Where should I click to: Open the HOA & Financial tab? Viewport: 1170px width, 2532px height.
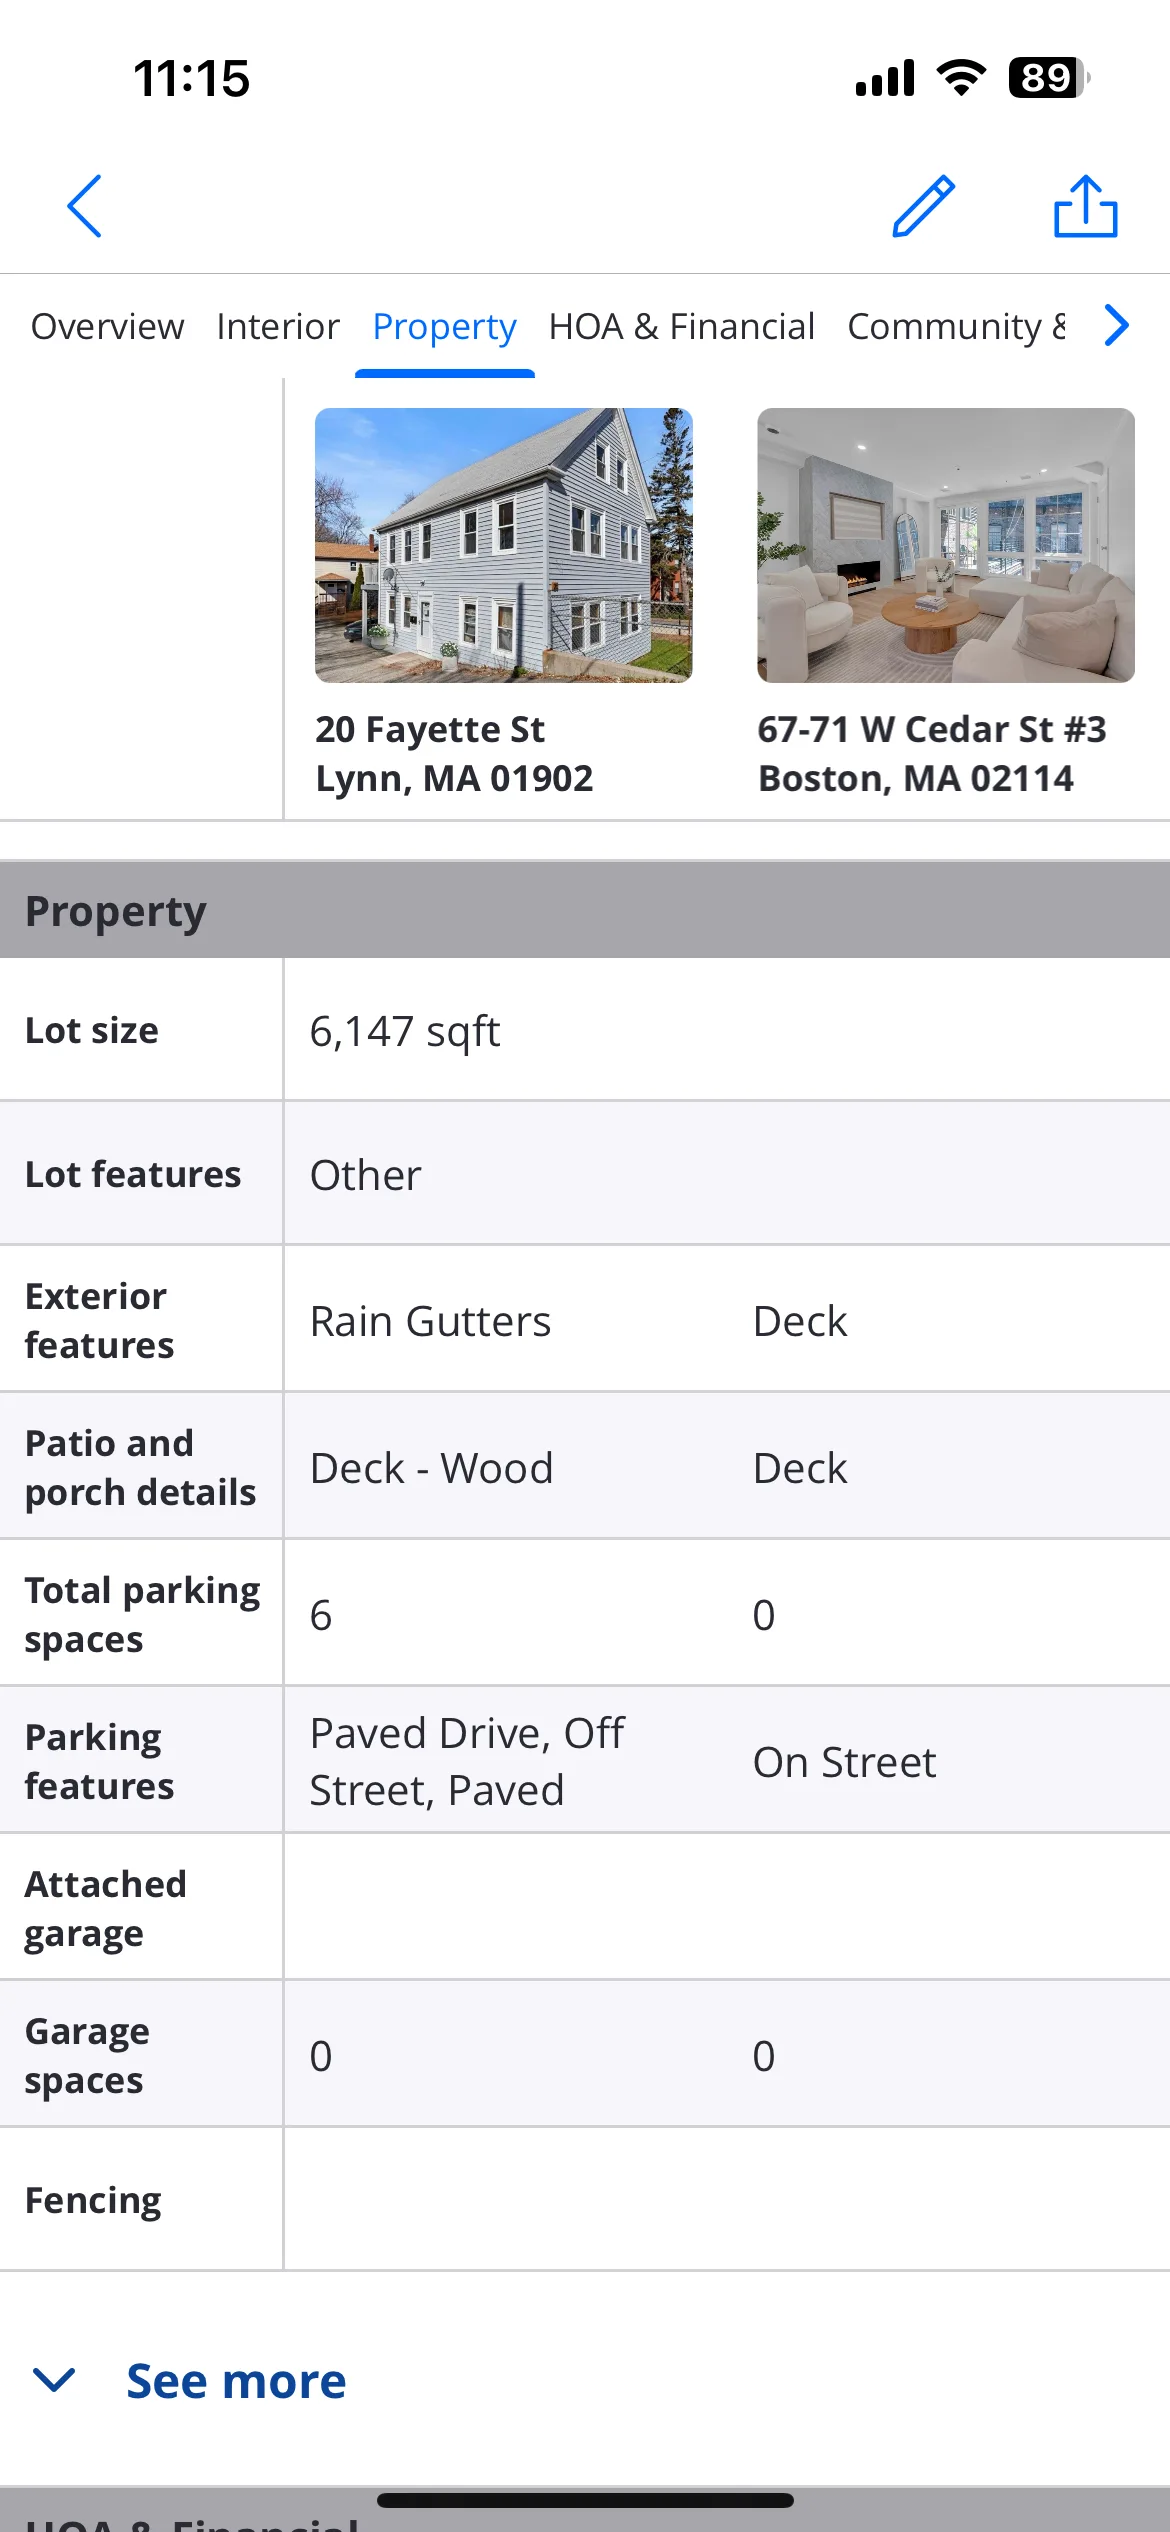(682, 327)
